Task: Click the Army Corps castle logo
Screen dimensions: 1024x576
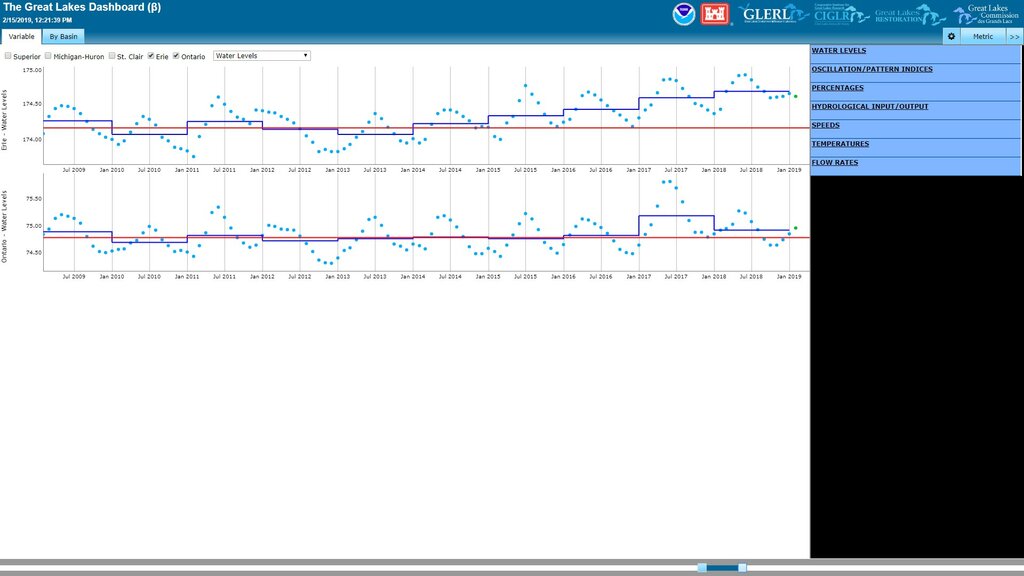Action: (718, 14)
